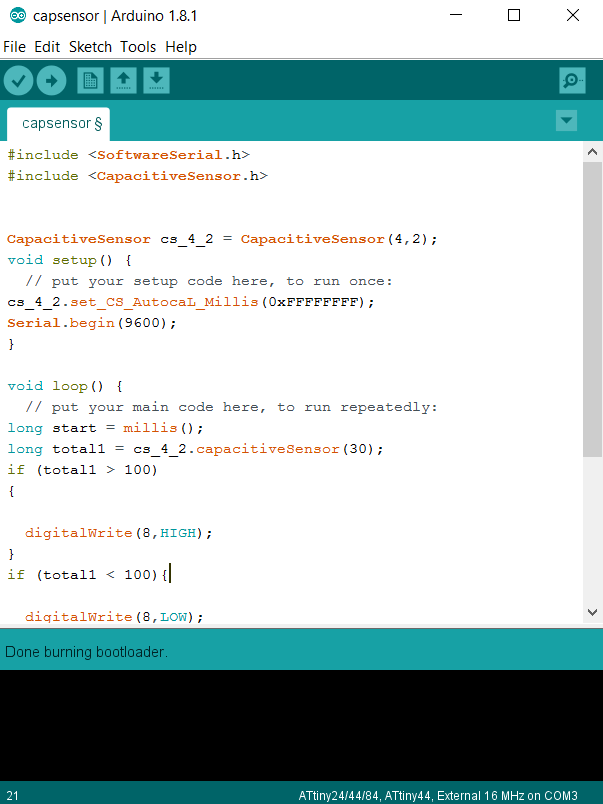Click the line number 21 indicator
603x804 pixels.
12,796
